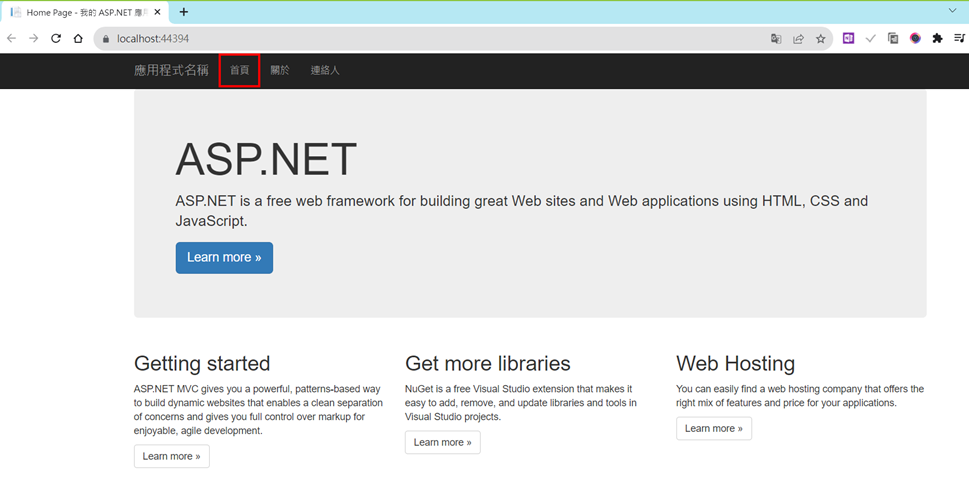The height and width of the screenshot is (483, 969).
Task: Share this page using the share icon
Action: [798, 38]
